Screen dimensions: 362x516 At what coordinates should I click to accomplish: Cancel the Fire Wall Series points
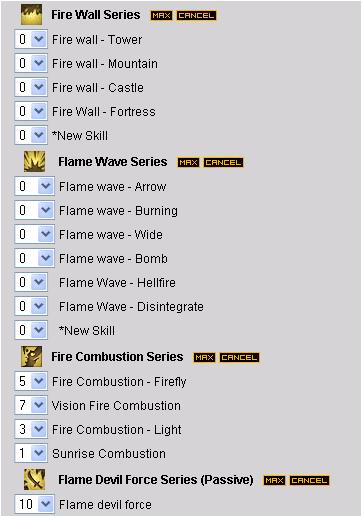196,15
